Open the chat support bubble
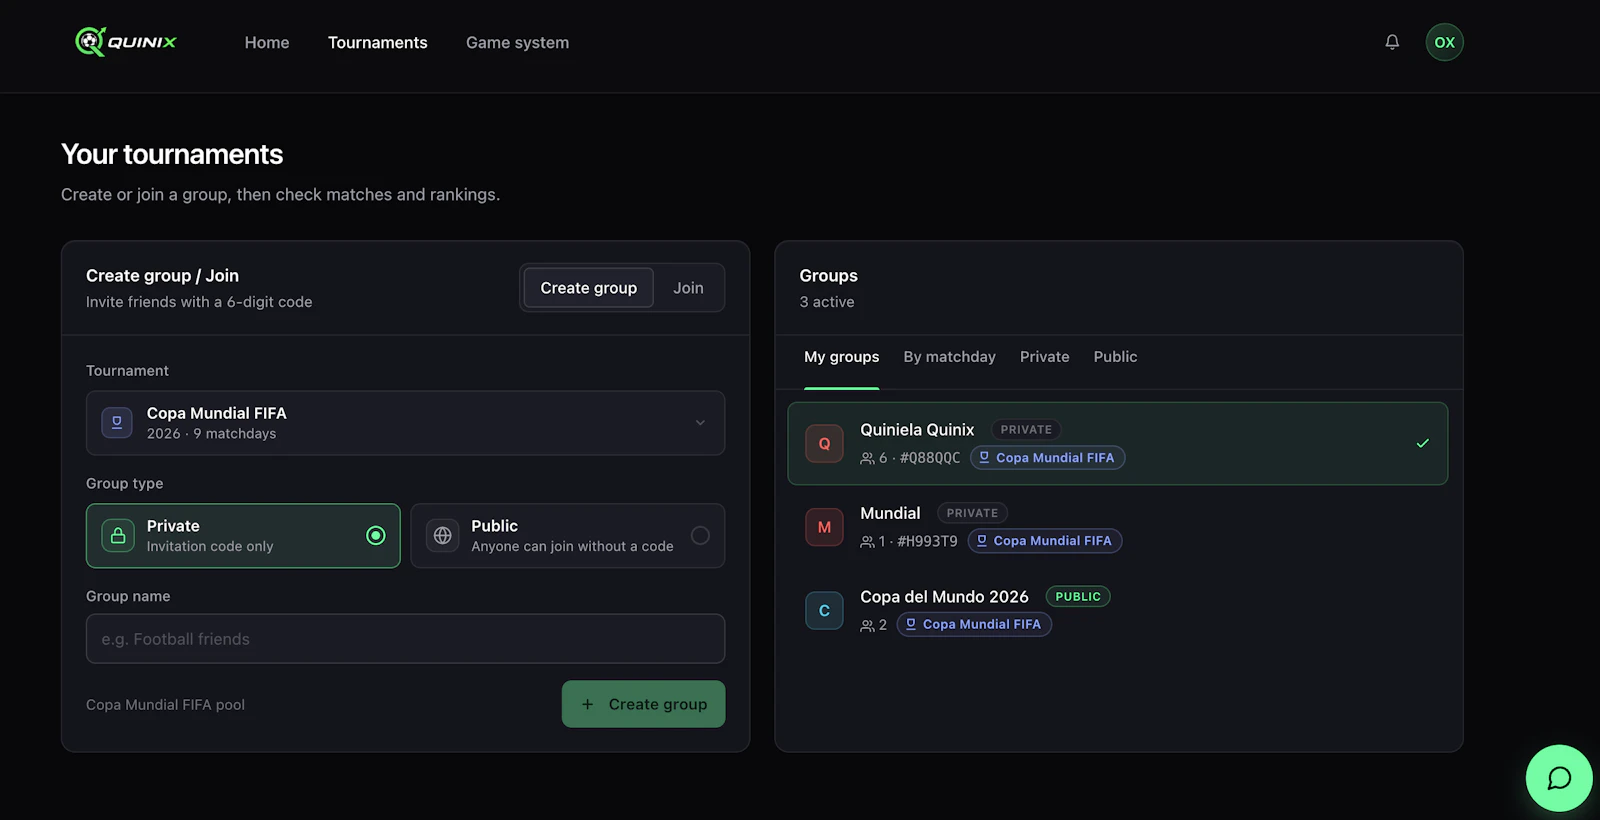Screen dimensions: 1600x820 [x=1559, y=778]
